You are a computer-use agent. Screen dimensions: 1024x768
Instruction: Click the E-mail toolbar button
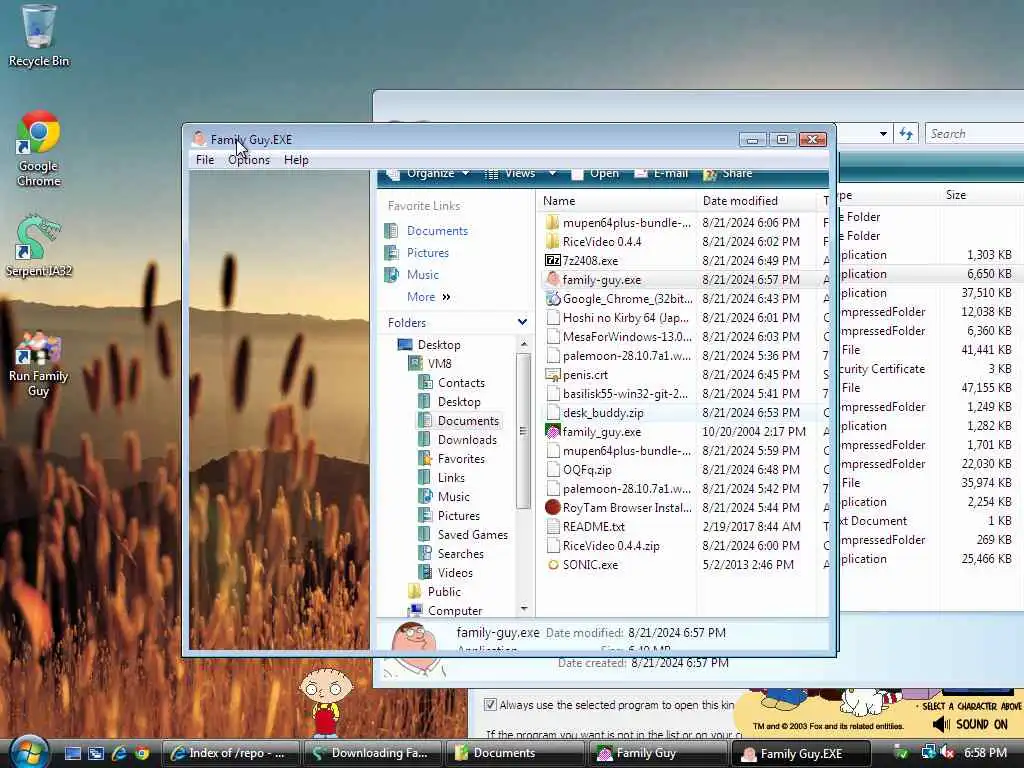click(662, 174)
